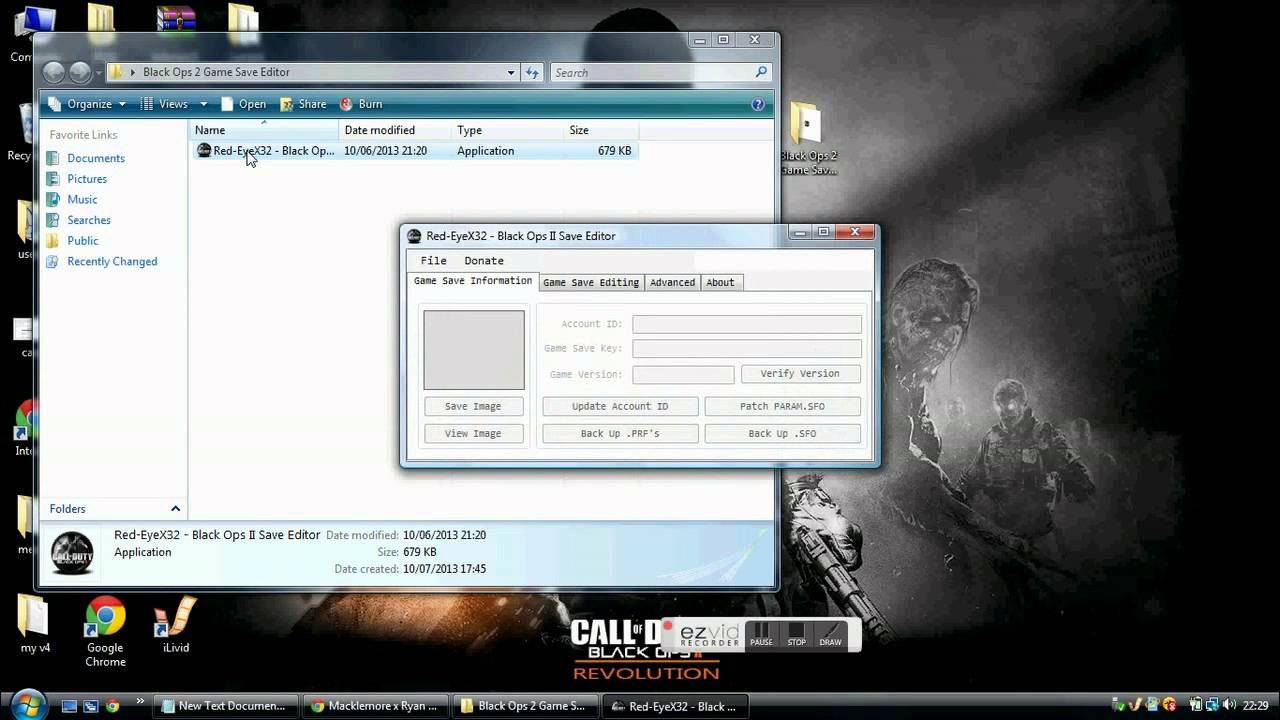Click the gray save image preview box
Screen dimensions: 1280x720
(474, 350)
